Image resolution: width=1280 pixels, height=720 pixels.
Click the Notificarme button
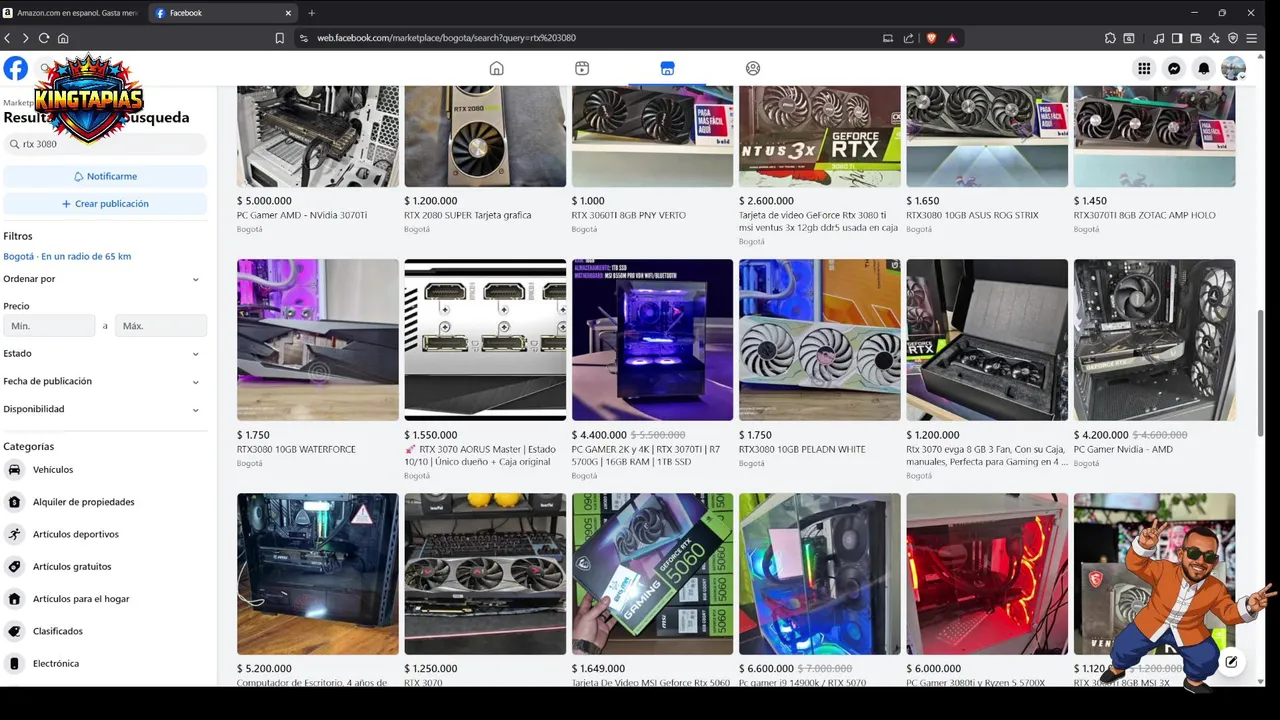click(x=105, y=176)
